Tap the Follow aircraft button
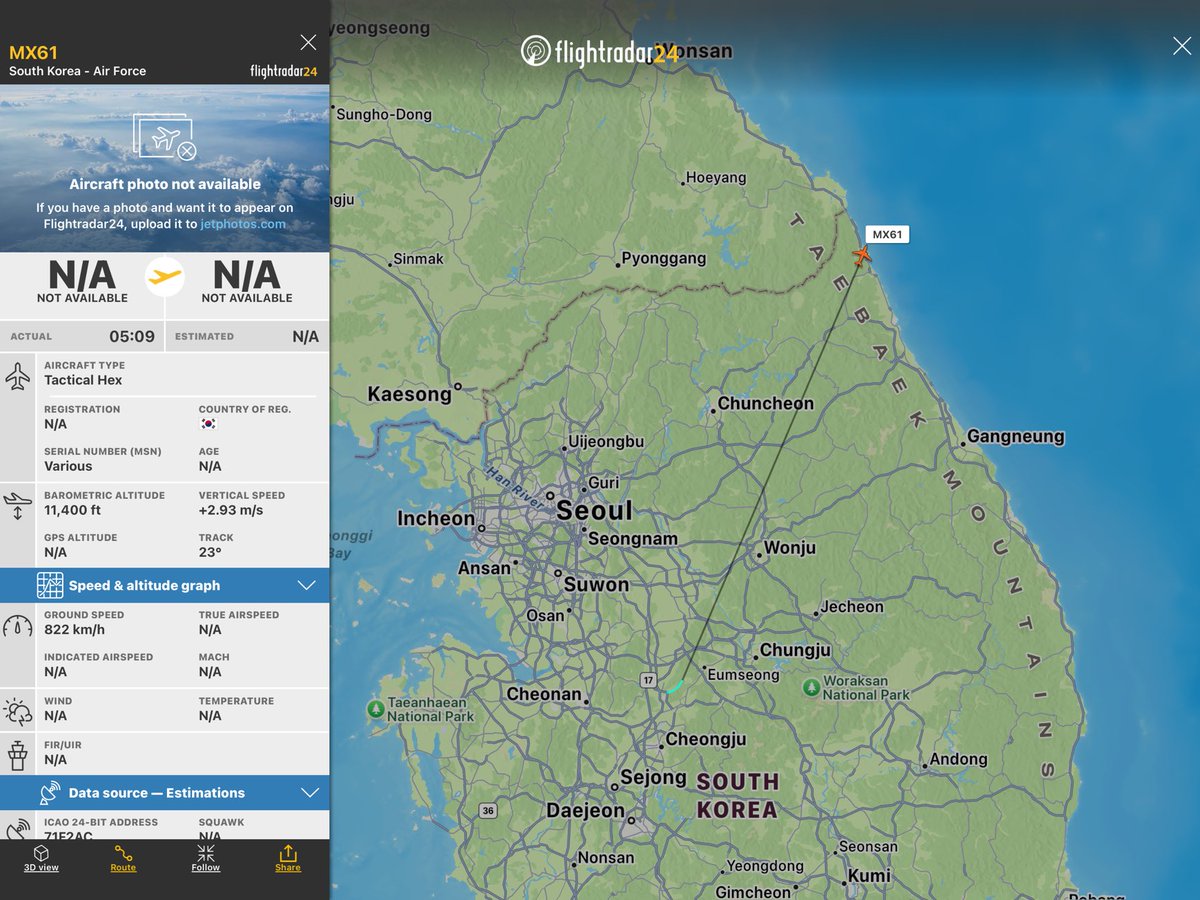This screenshot has height=900, width=1200. (205, 858)
